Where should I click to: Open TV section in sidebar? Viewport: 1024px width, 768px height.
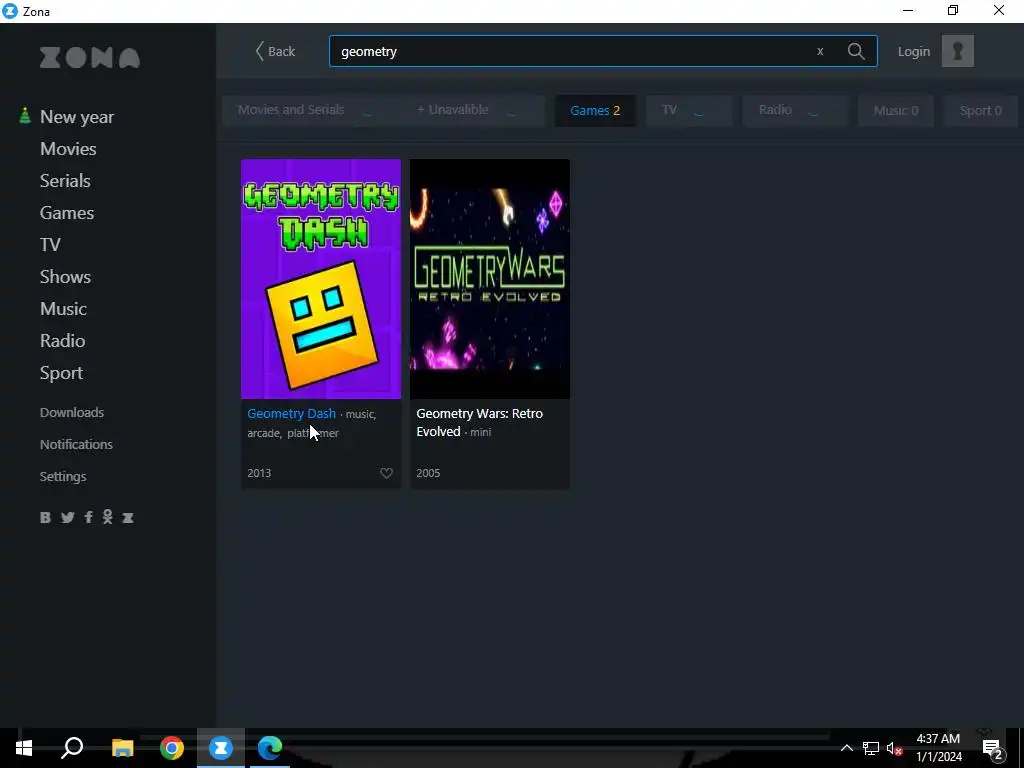(50, 244)
